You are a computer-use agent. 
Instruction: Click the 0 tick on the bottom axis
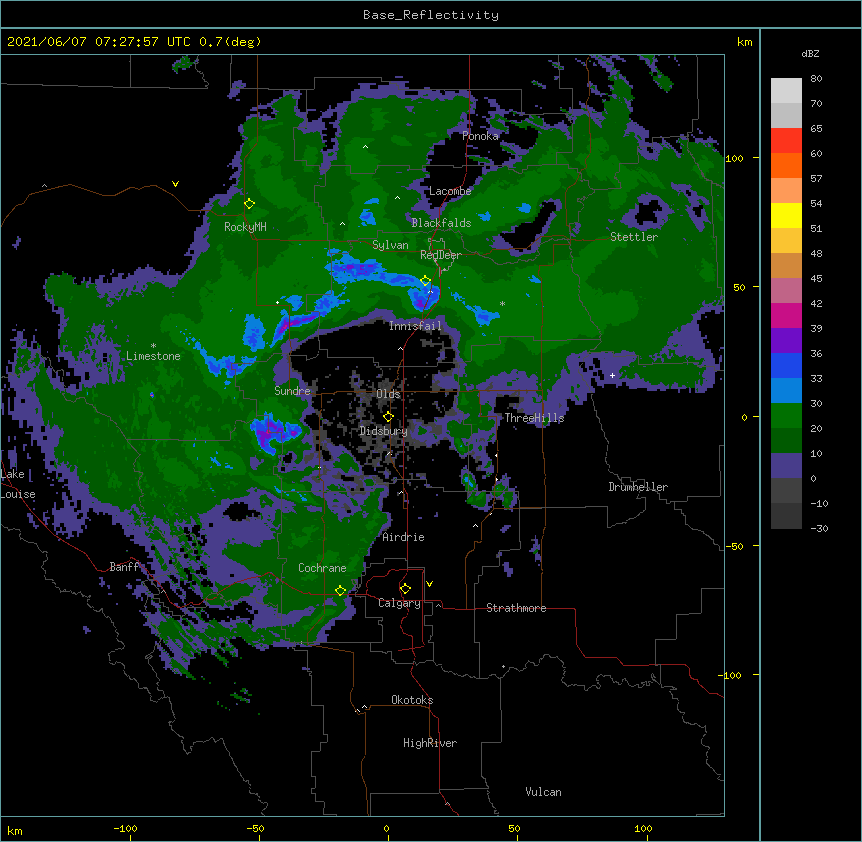386,828
